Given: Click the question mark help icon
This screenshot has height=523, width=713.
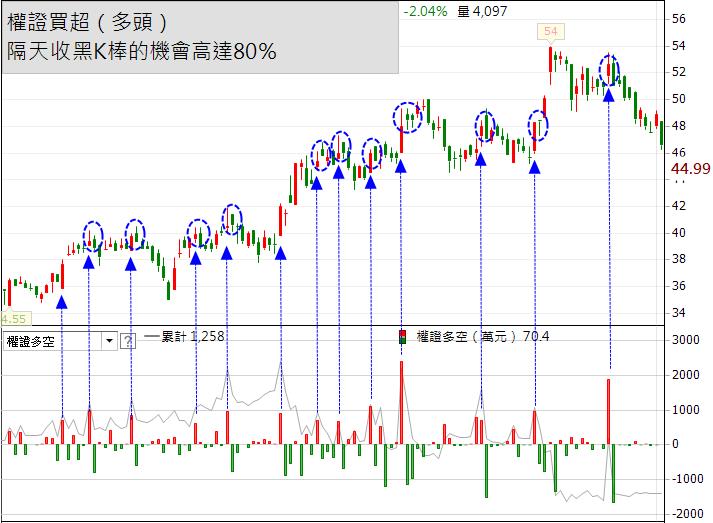Looking at the screenshot, I should pos(128,341).
